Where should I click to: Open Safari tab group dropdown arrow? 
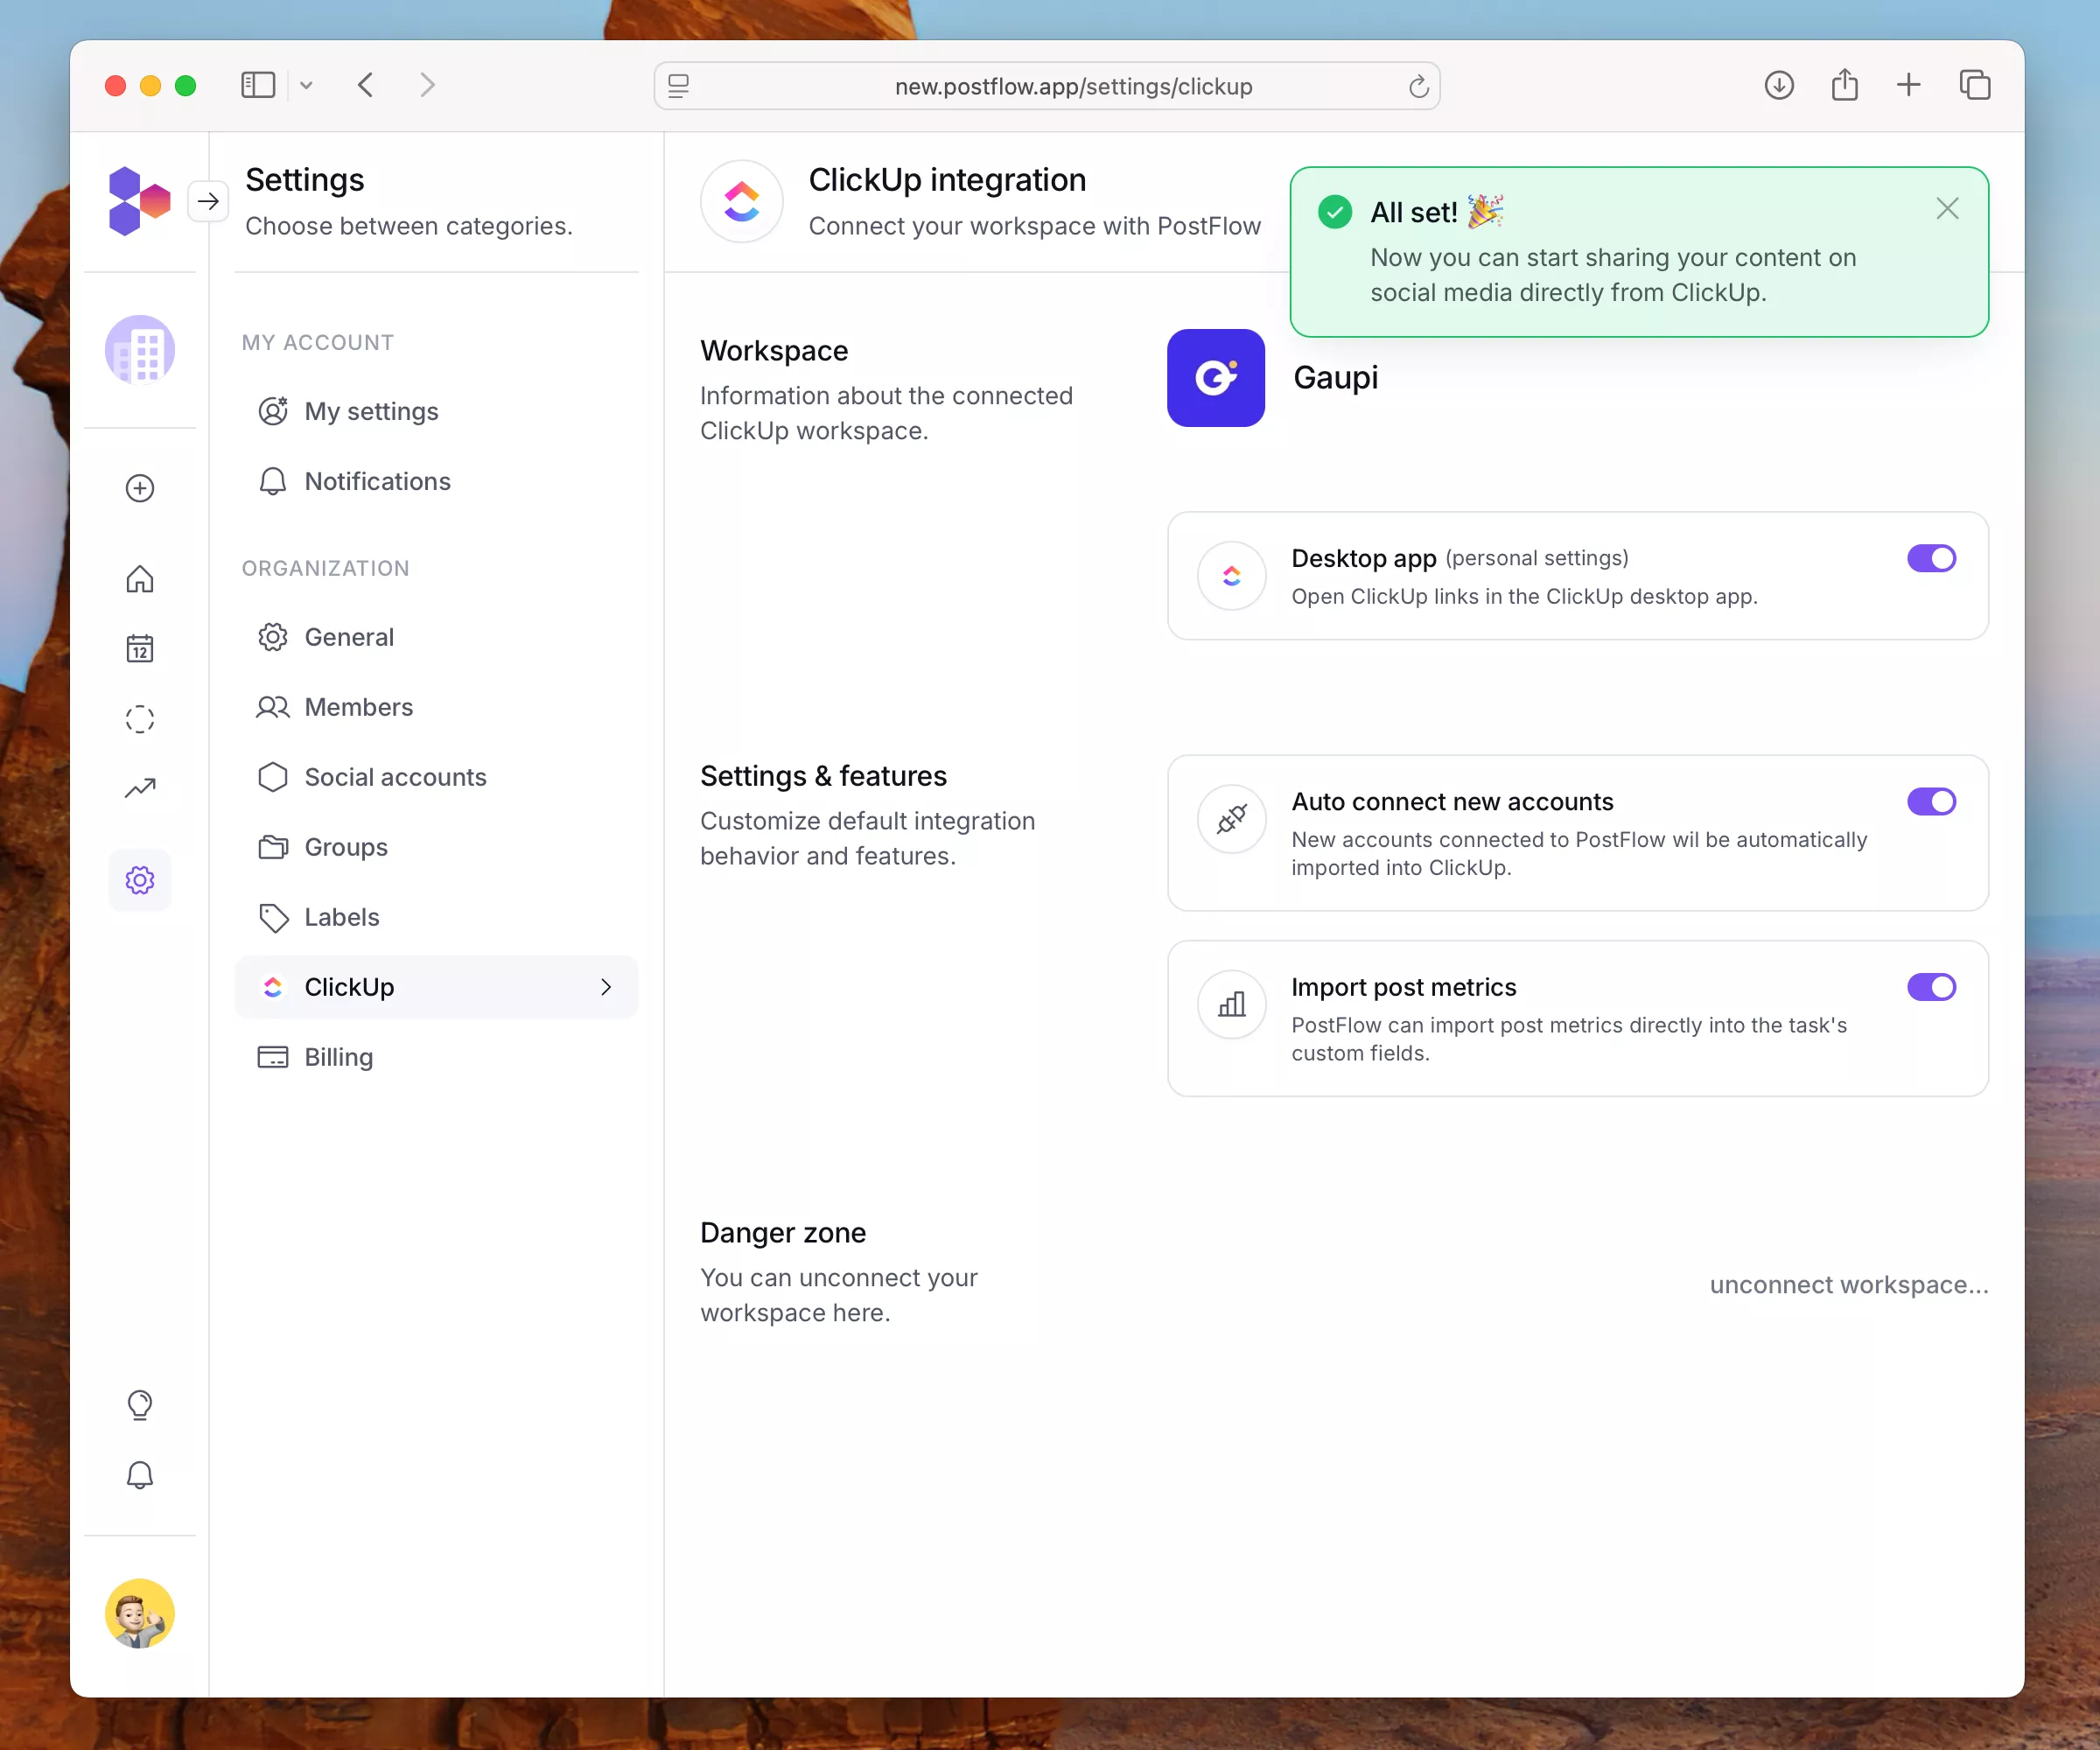(306, 86)
